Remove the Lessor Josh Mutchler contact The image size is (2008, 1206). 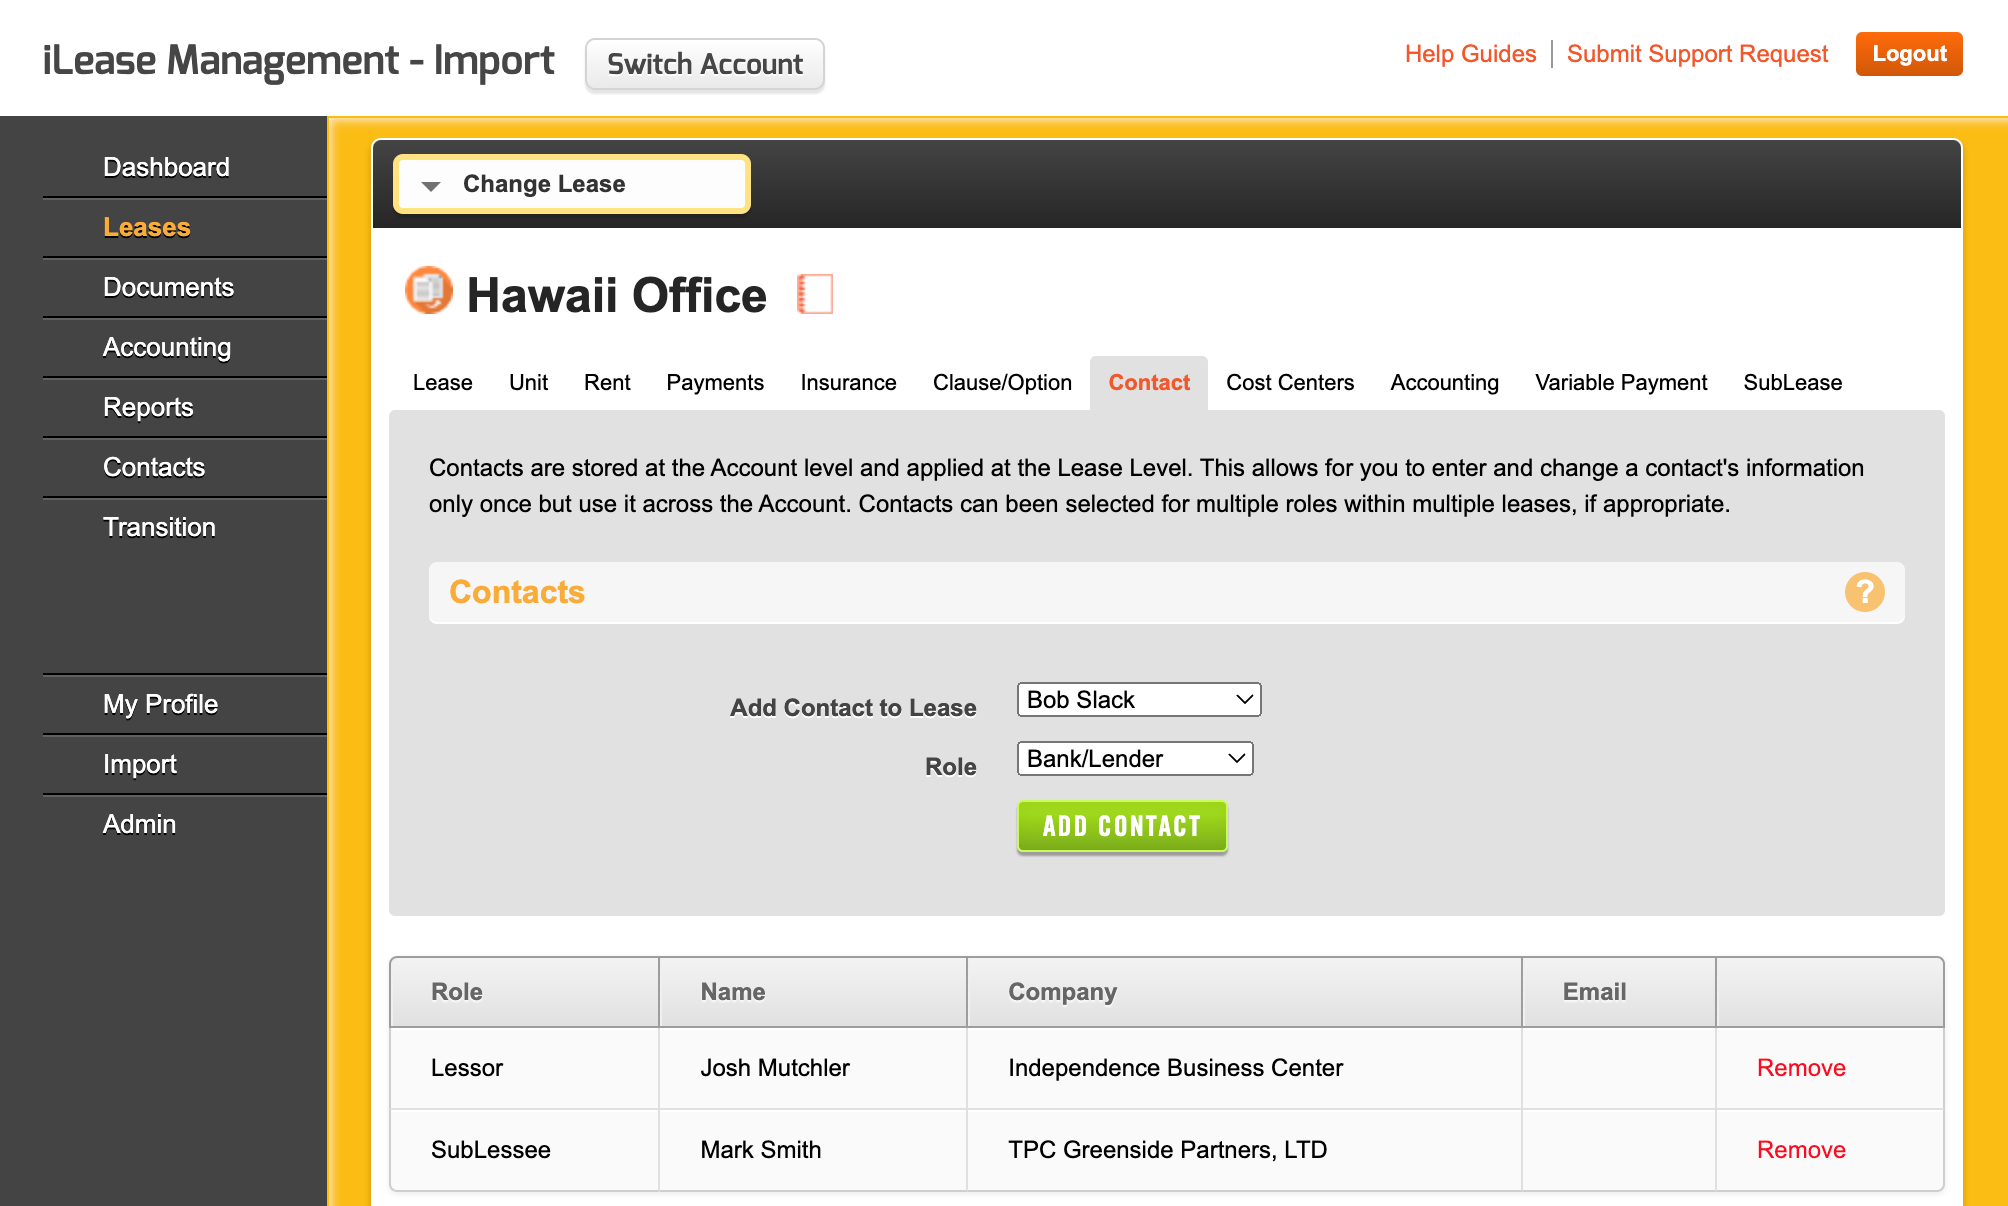click(x=1801, y=1068)
